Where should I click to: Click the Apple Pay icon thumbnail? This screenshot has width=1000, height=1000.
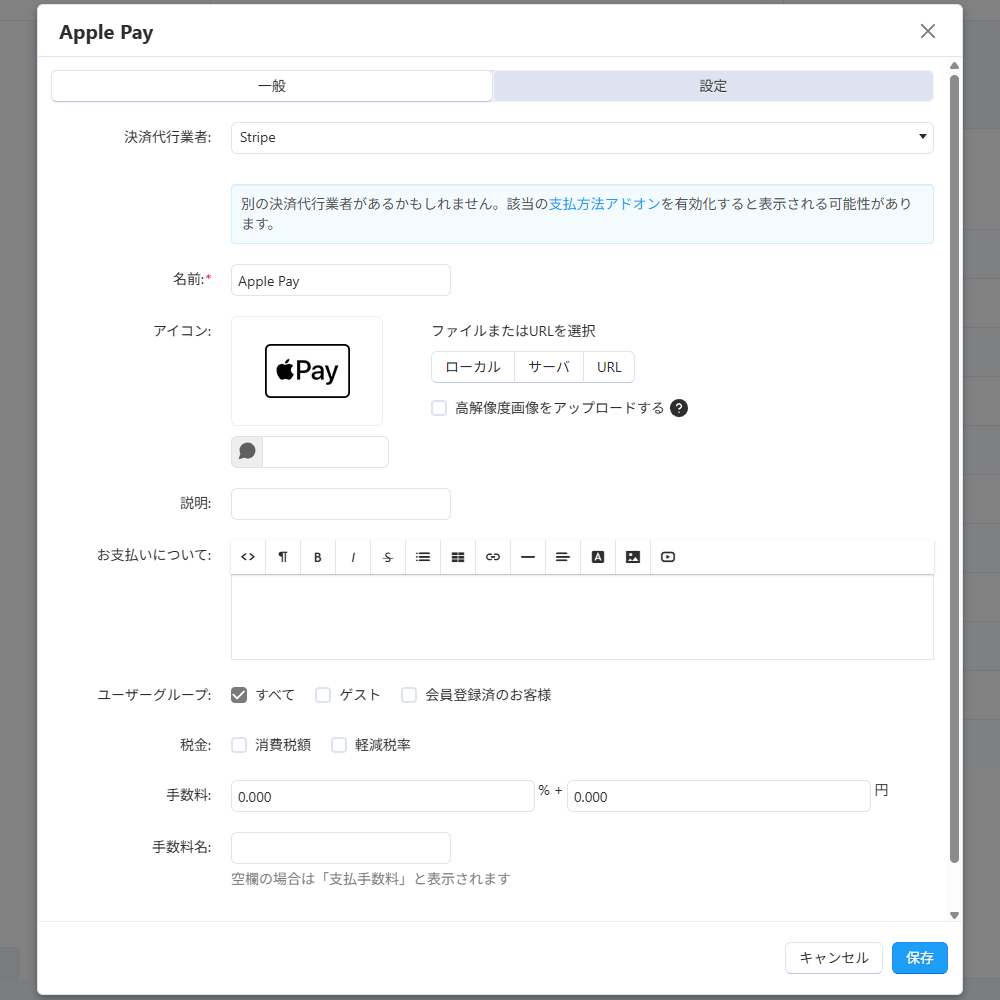(307, 371)
